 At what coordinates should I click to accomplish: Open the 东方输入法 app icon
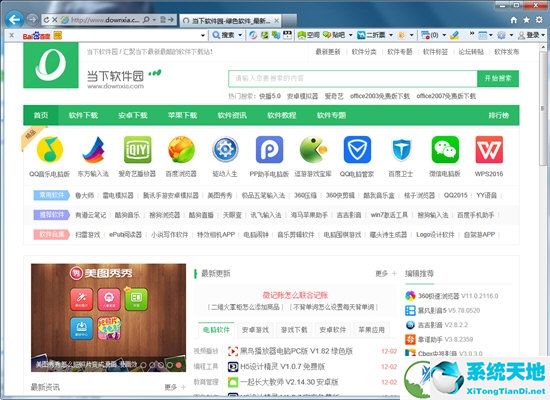click(x=93, y=149)
